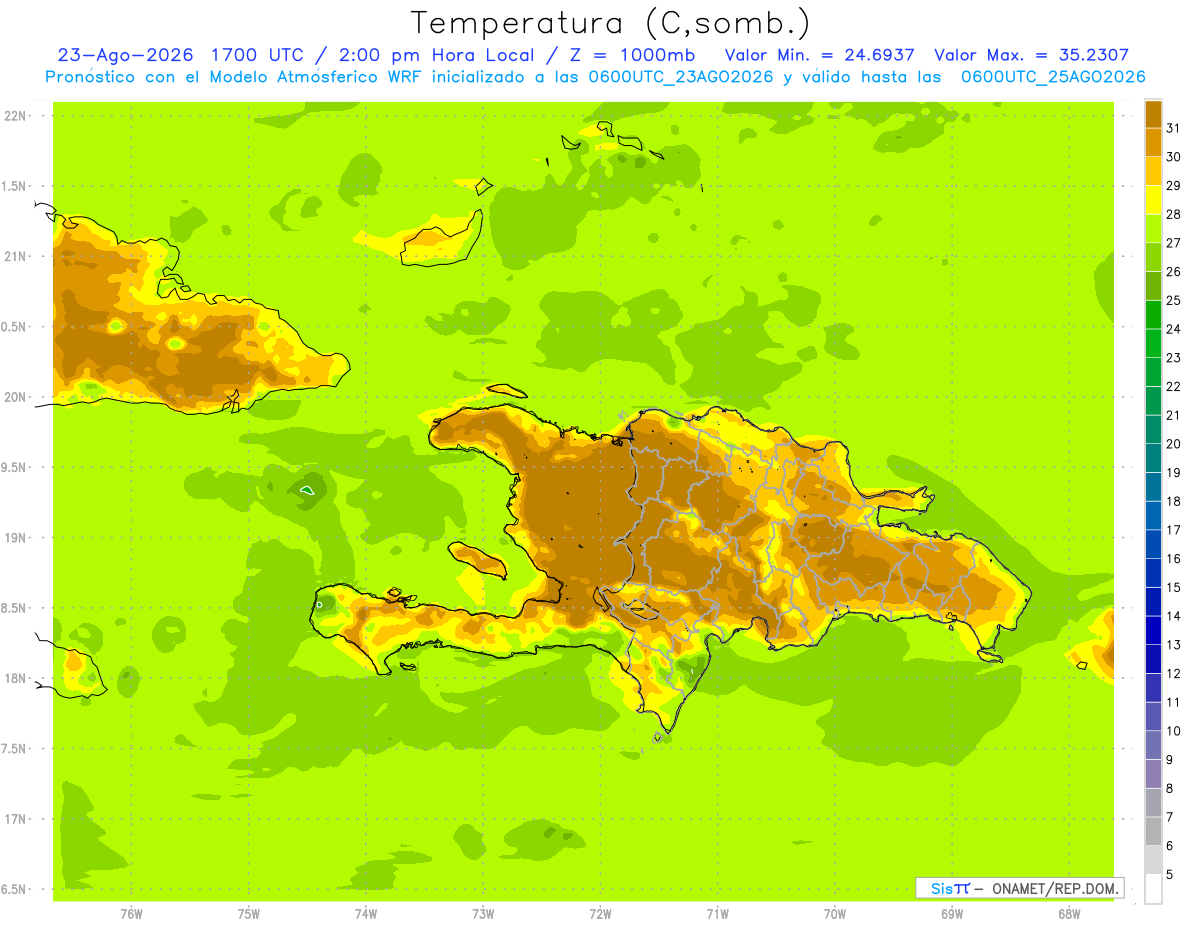Click the '18N' latitude label
Image resolution: width=1200 pixels, height=927 pixels.
click(x=16, y=679)
